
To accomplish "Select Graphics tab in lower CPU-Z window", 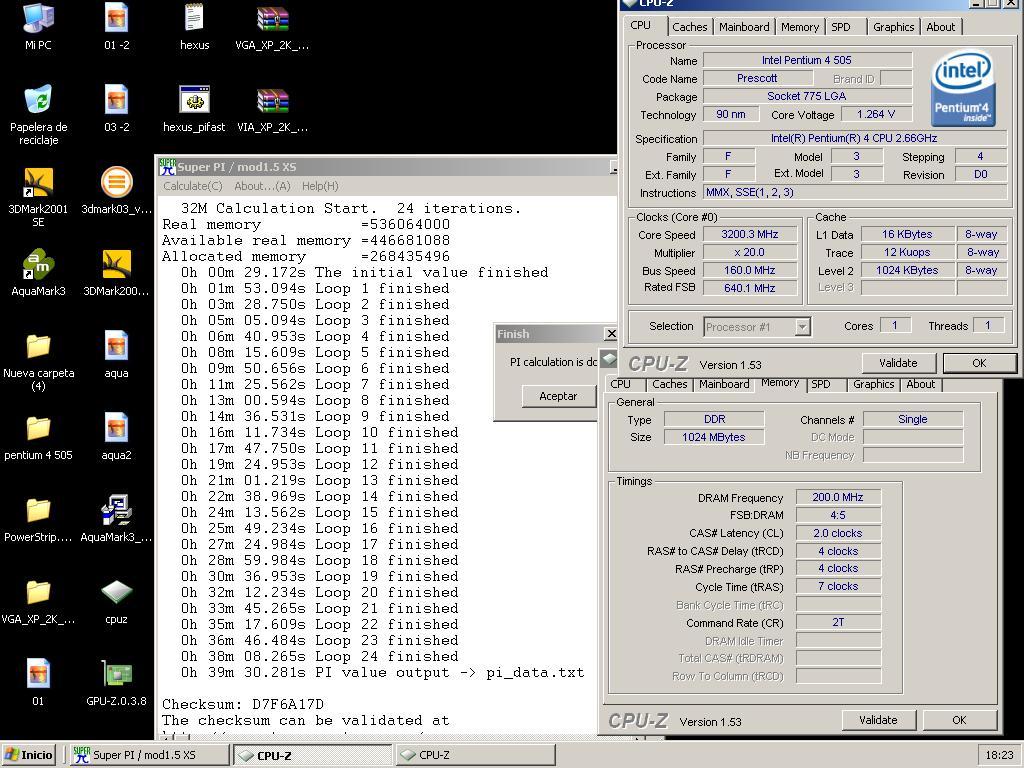I will tap(873, 384).
